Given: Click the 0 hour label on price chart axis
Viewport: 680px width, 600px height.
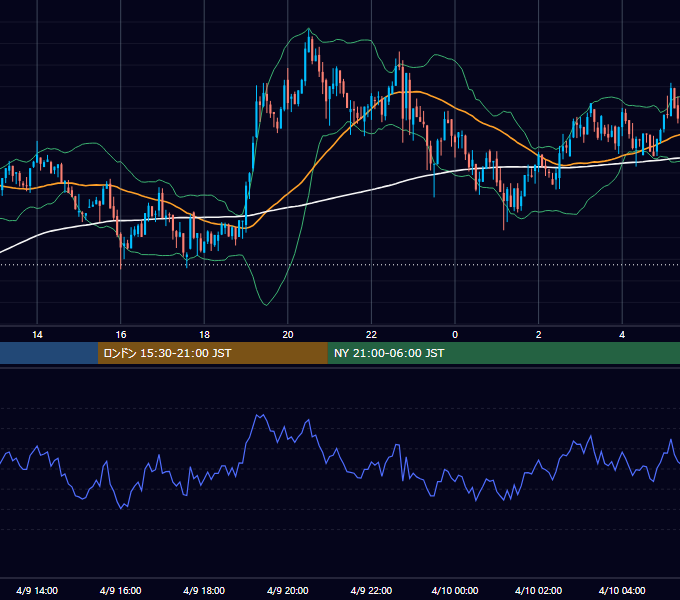Looking at the screenshot, I should pyautogui.click(x=455, y=335).
